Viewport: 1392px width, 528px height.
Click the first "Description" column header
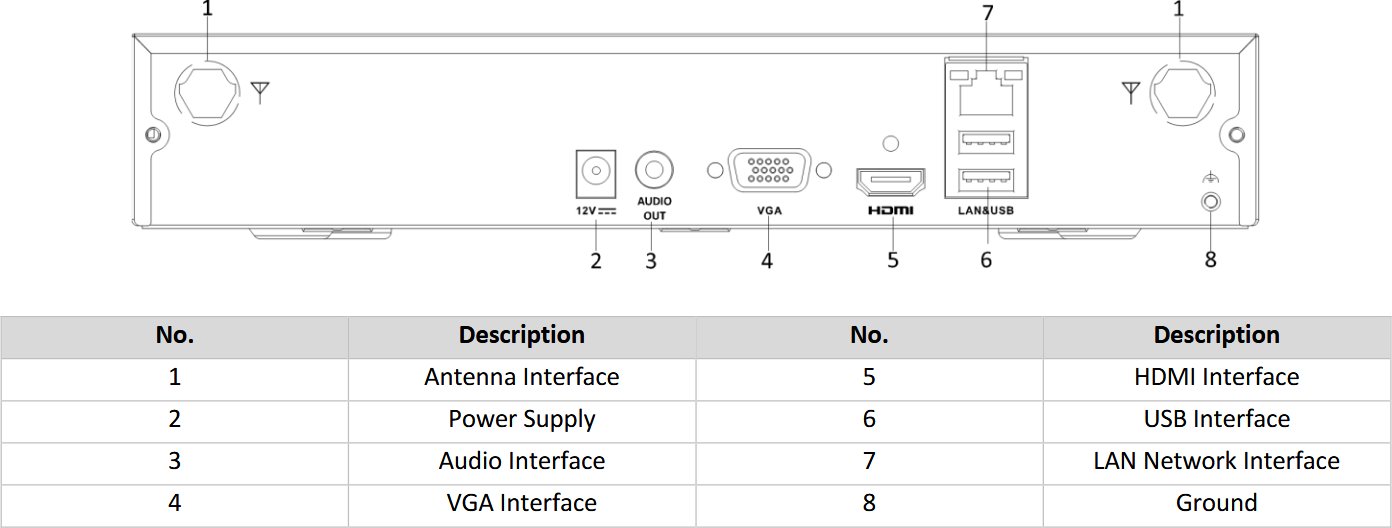(x=521, y=336)
